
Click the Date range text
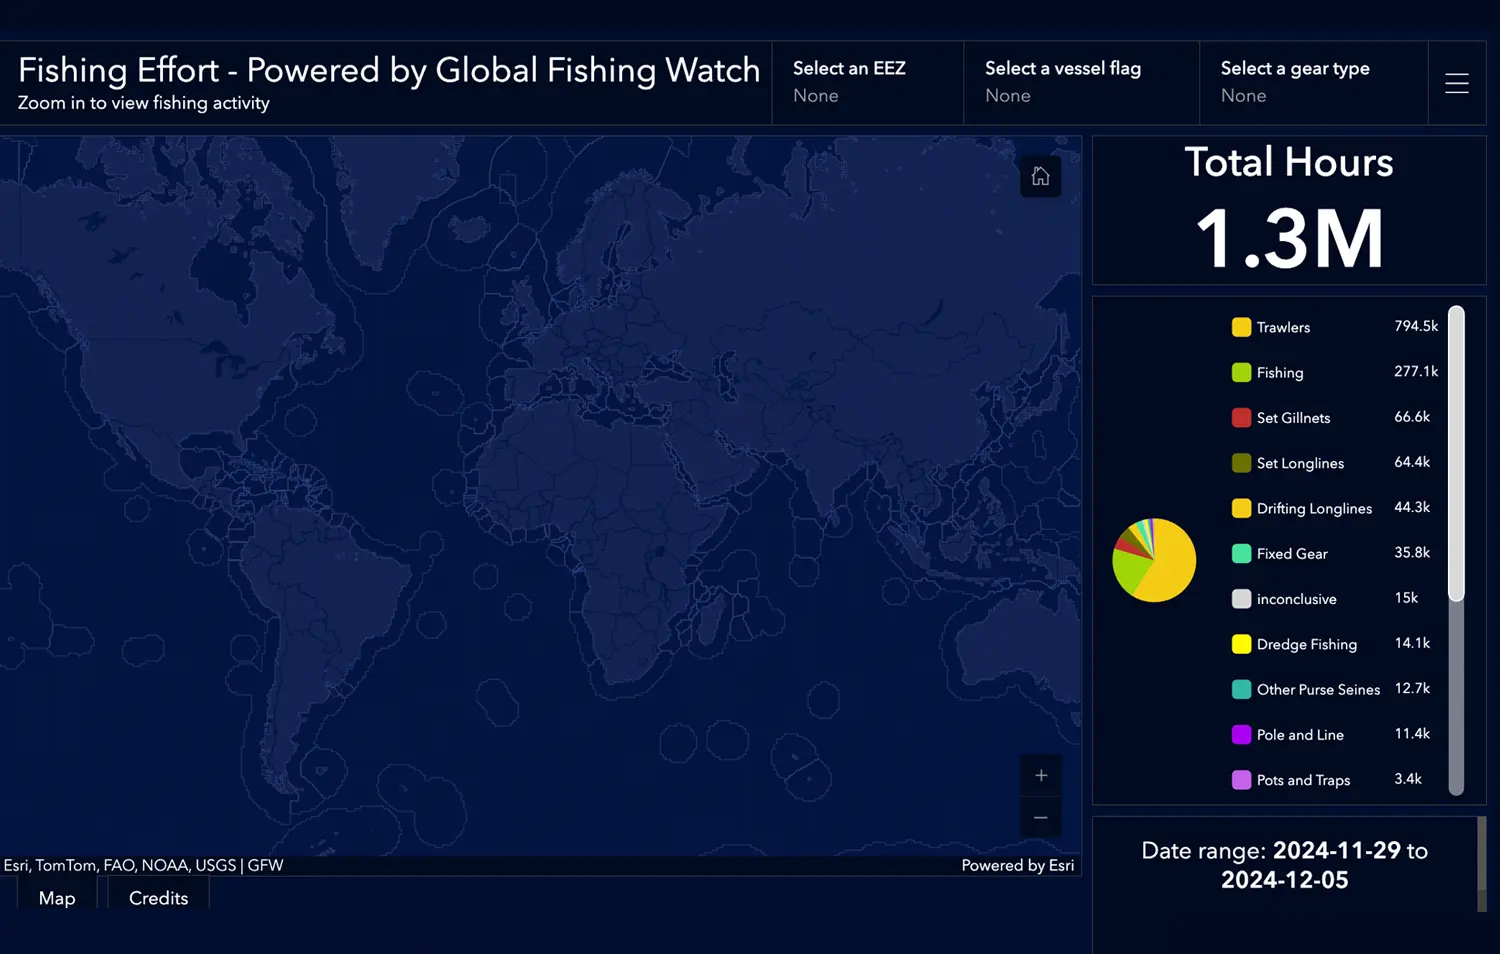point(1285,865)
